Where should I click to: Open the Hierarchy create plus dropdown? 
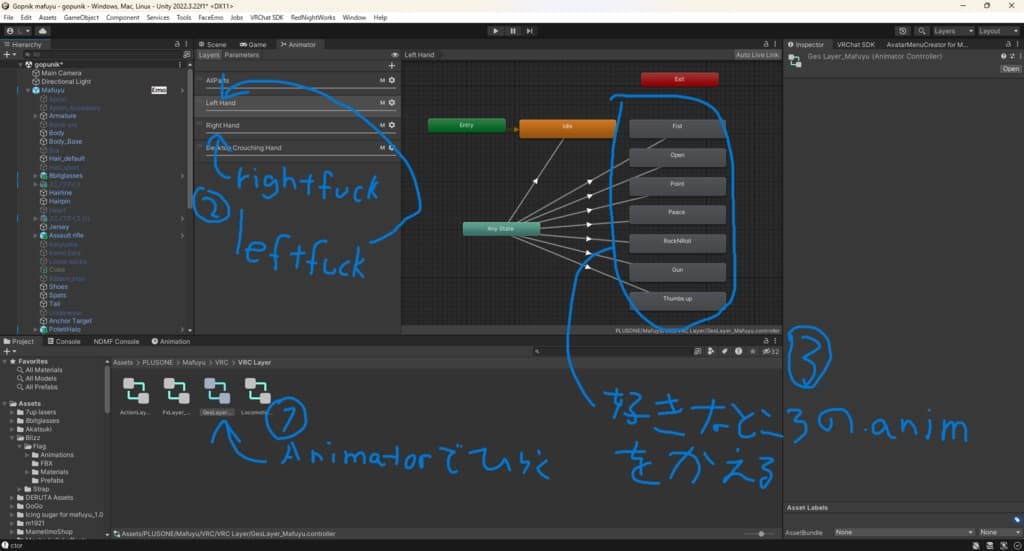8,55
